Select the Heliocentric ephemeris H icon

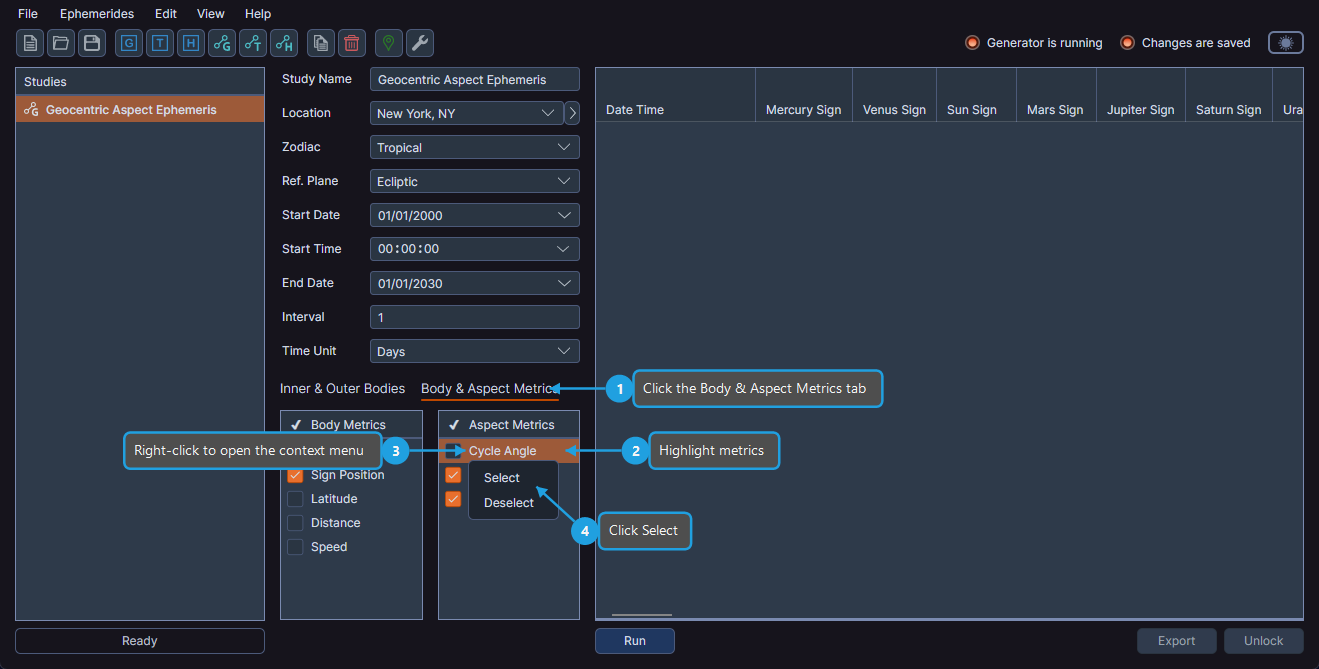(190, 43)
